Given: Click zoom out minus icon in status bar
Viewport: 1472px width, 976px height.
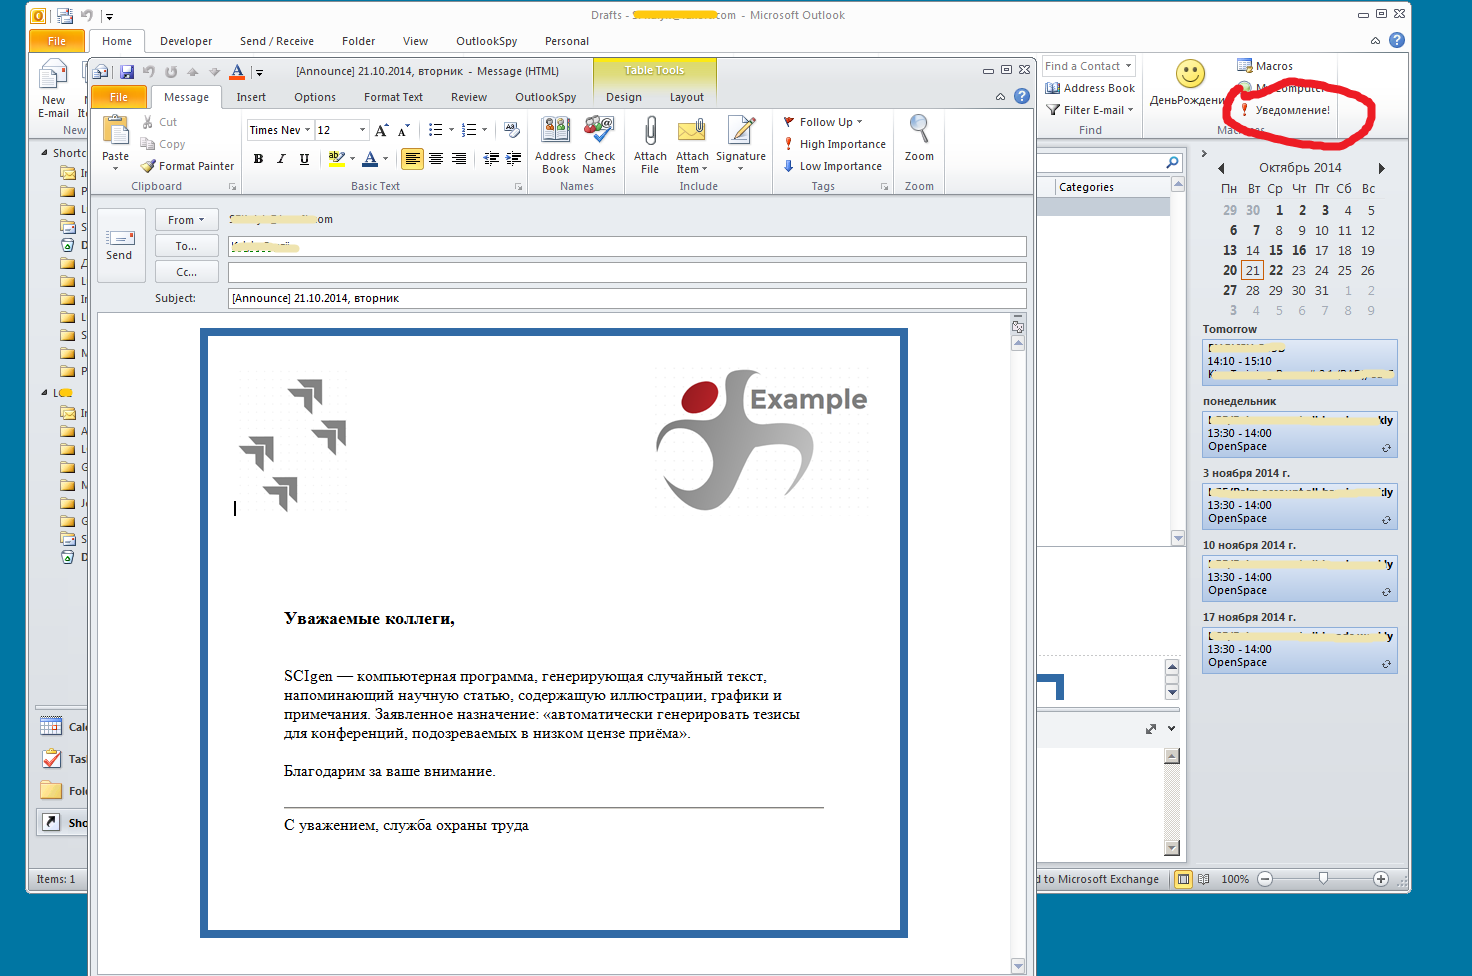Looking at the screenshot, I should click(x=1265, y=879).
